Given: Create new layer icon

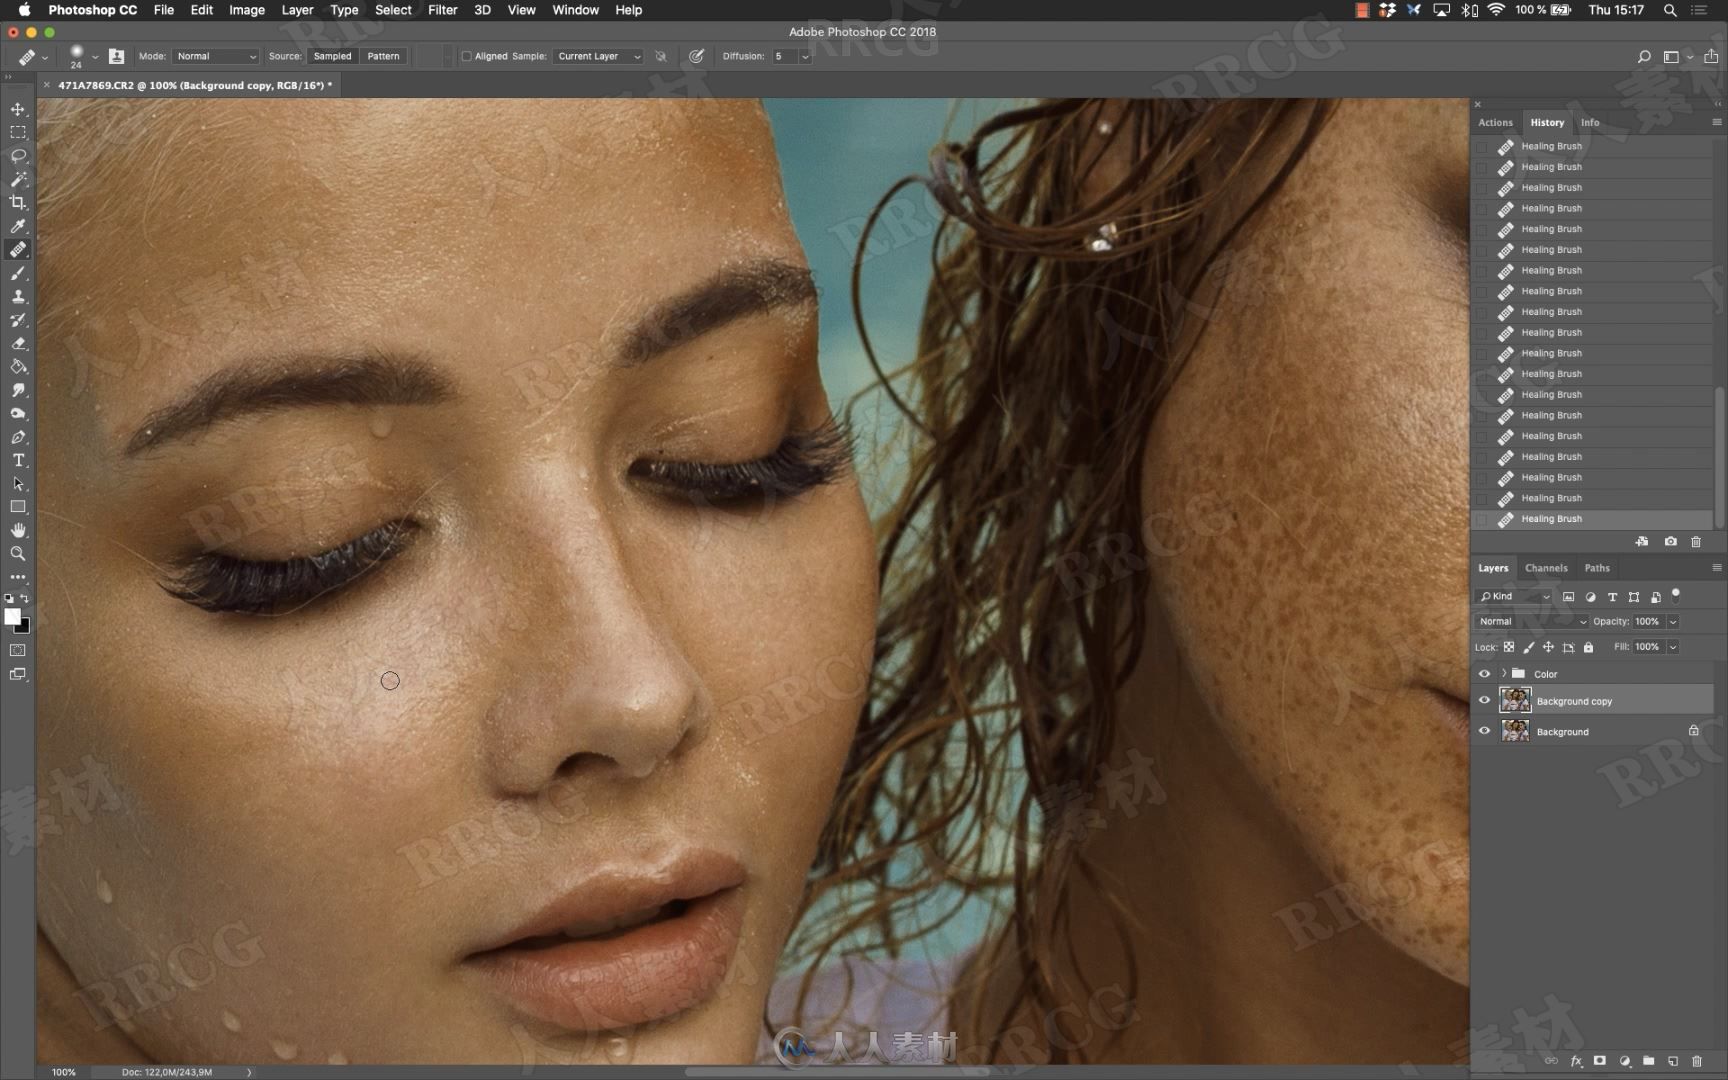Looking at the screenshot, I should [x=1672, y=1061].
